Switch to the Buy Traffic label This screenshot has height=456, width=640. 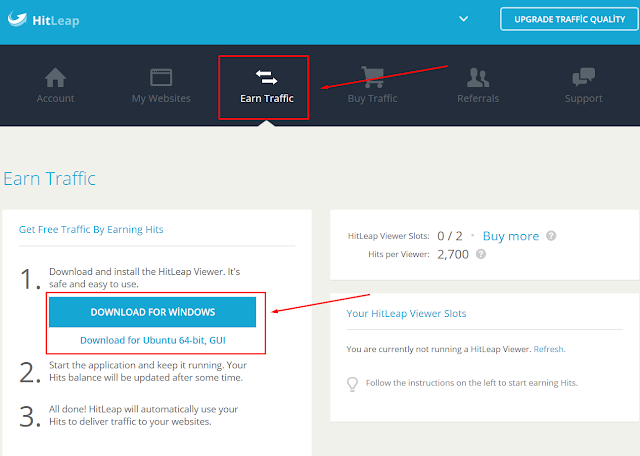[x=372, y=98]
